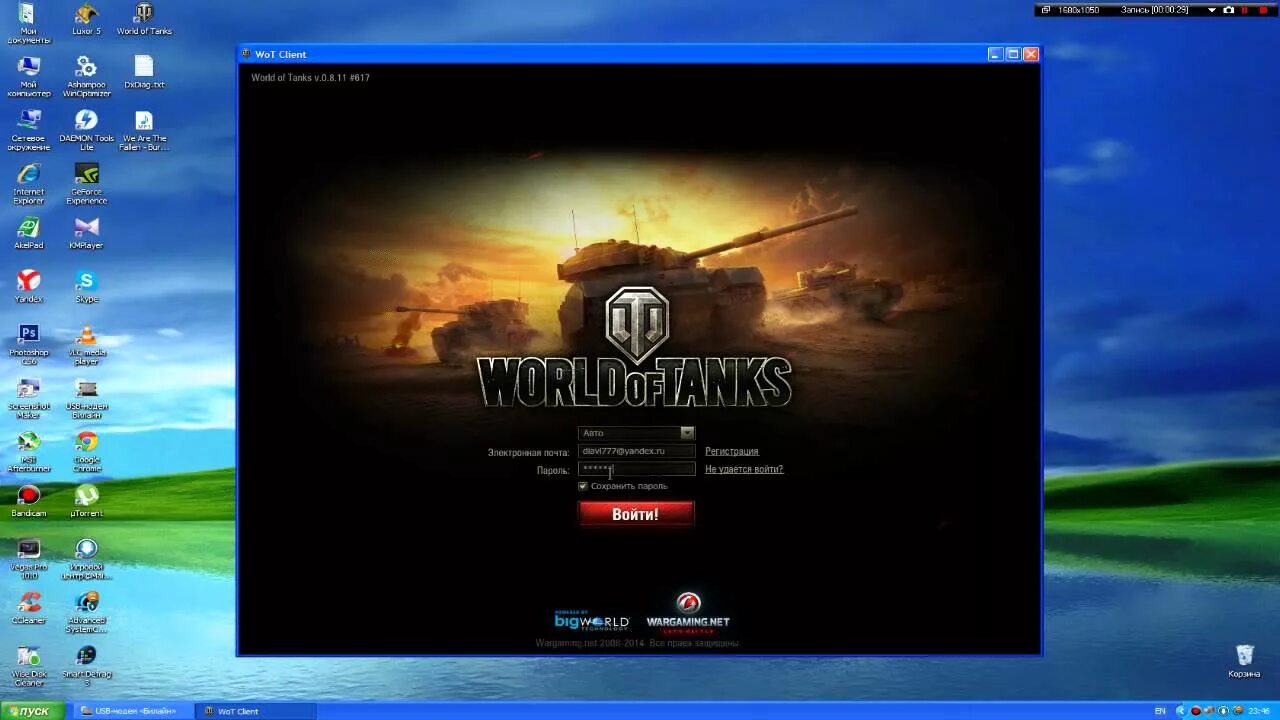Open the Bandicam recording bar dropdown arrow
Viewport: 1280px width, 720px height.
[x=1211, y=10]
